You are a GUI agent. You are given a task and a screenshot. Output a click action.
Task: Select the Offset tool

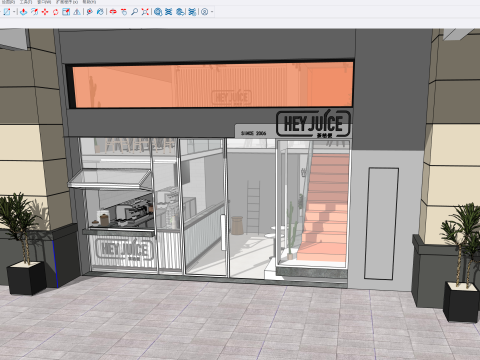coord(34,12)
